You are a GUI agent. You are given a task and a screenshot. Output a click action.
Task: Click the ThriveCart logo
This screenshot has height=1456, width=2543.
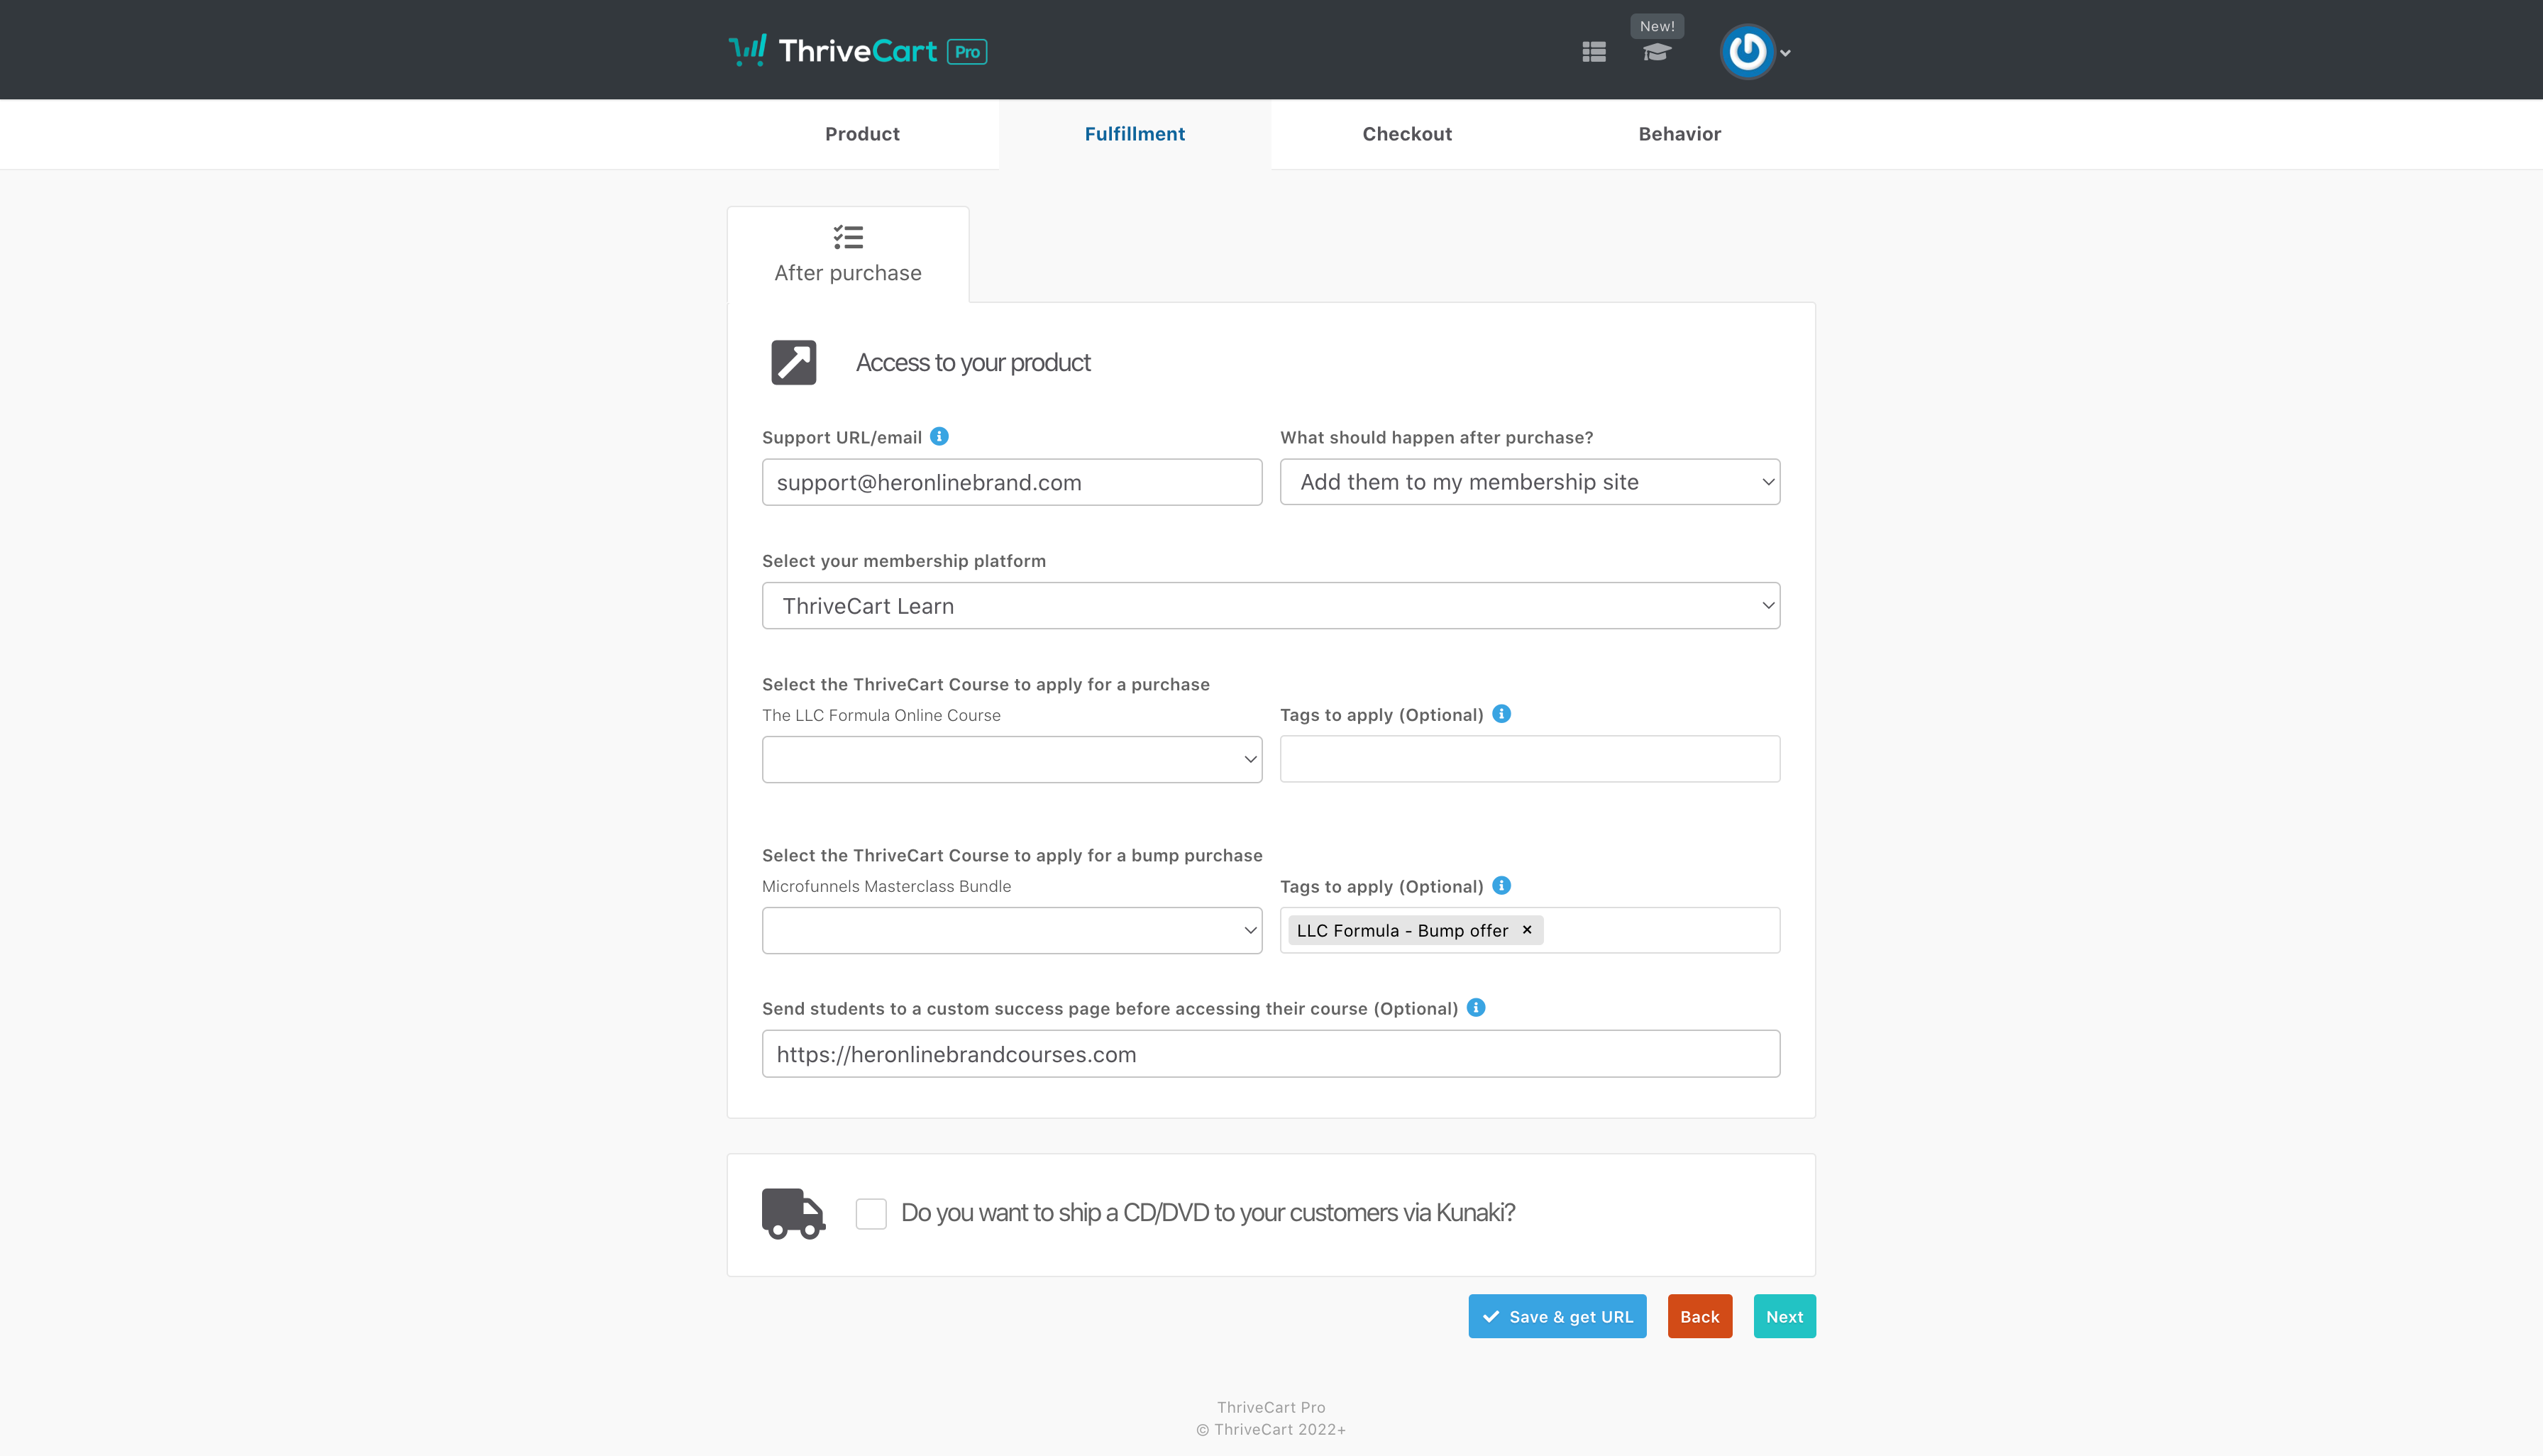[857, 51]
